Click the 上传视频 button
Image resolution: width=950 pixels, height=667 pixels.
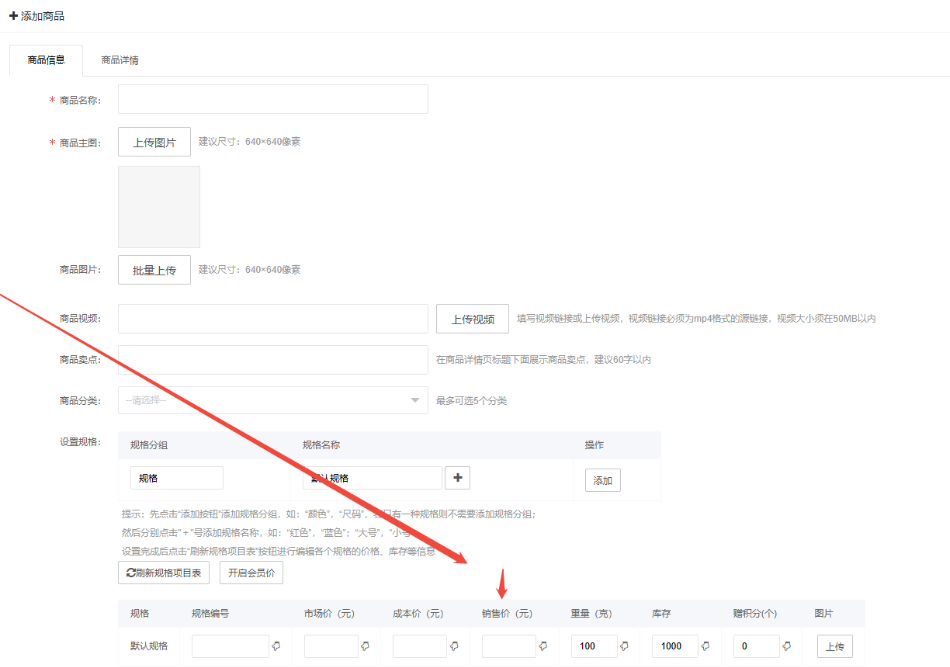pos(472,319)
